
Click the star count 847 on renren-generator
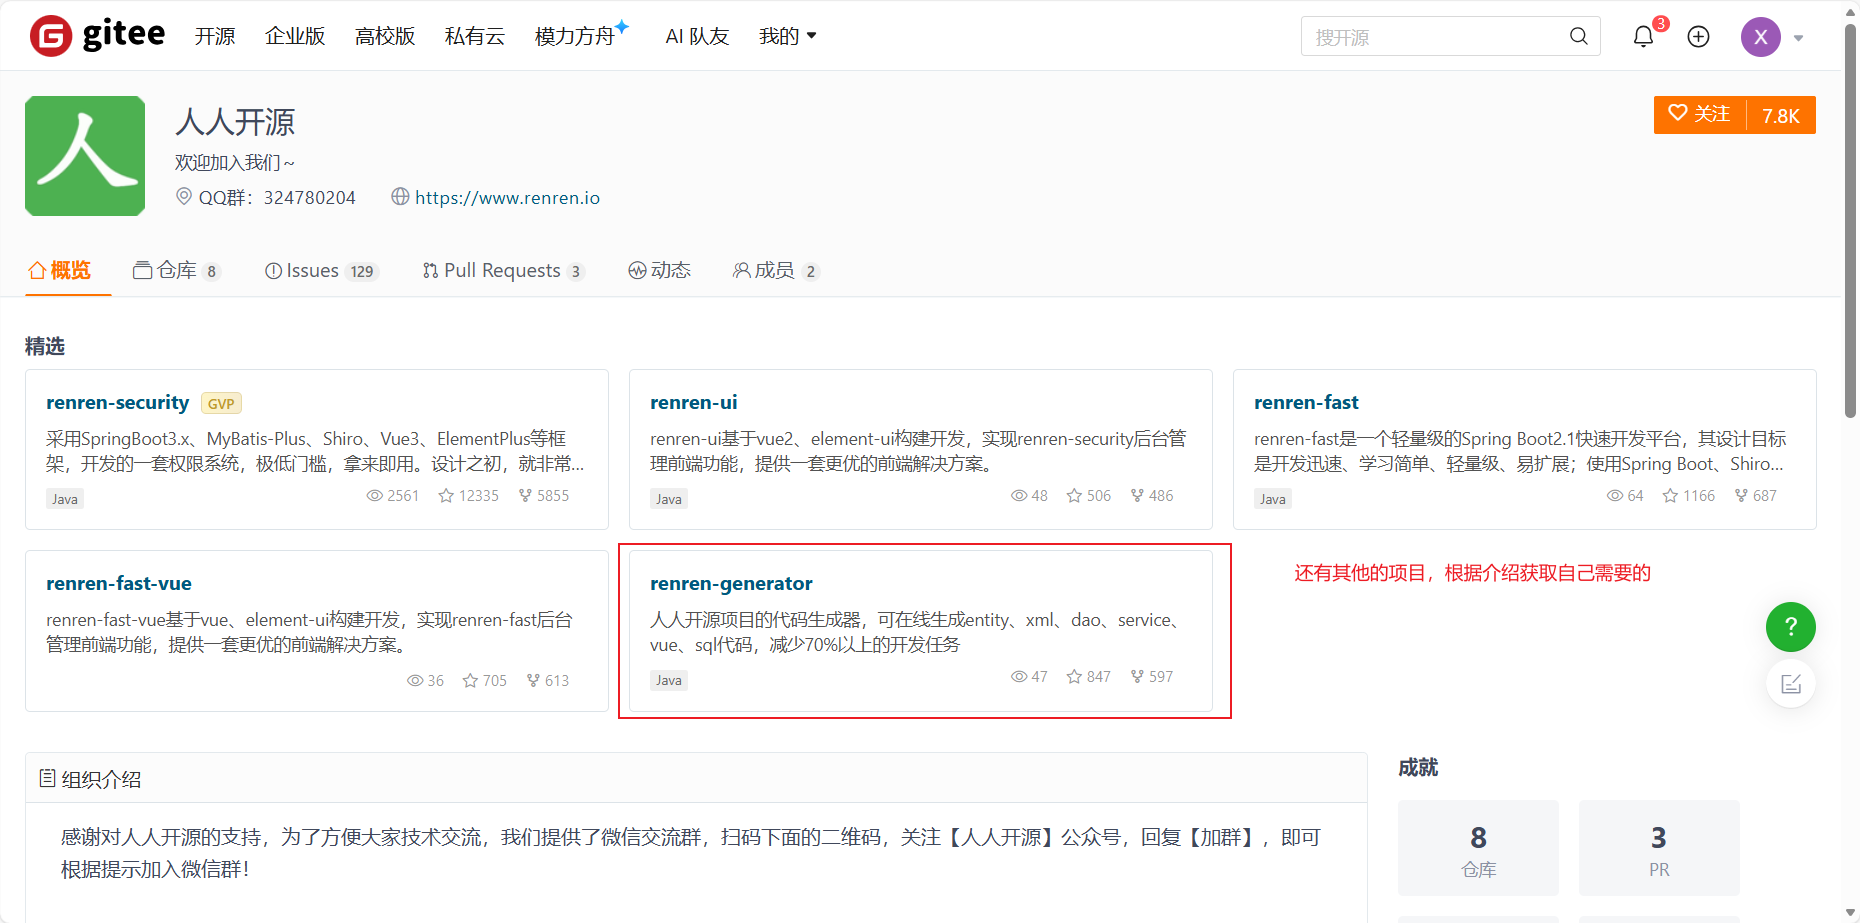[1089, 676]
